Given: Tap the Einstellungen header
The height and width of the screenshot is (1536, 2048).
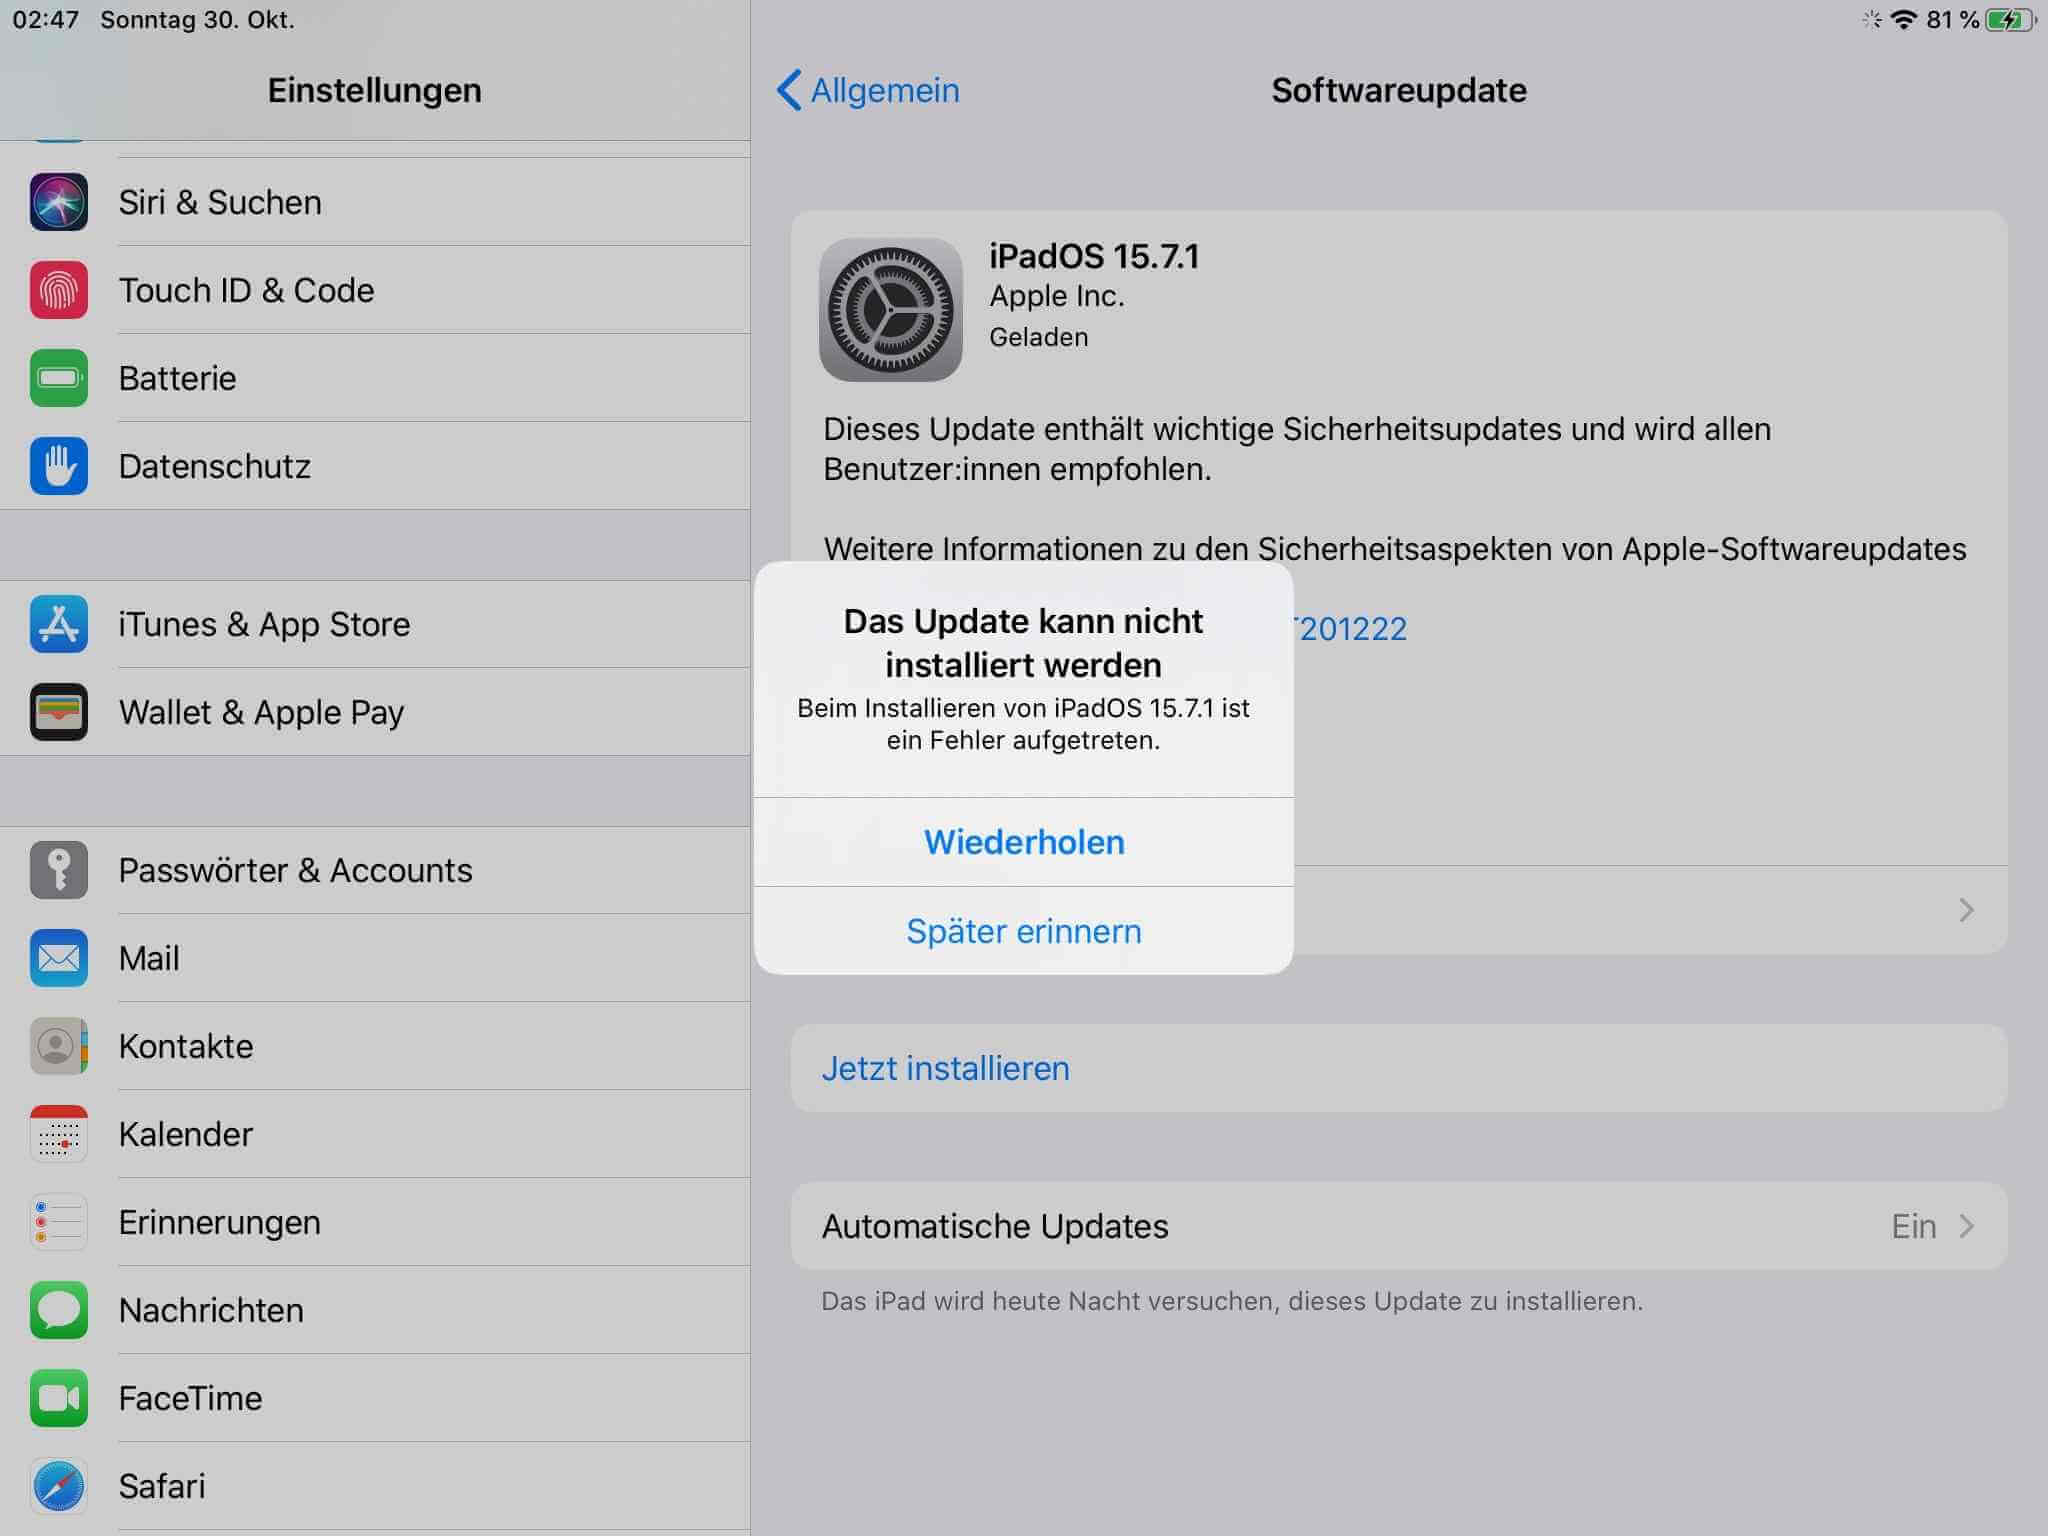Looking at the screenshot, I should pos(375,90).
